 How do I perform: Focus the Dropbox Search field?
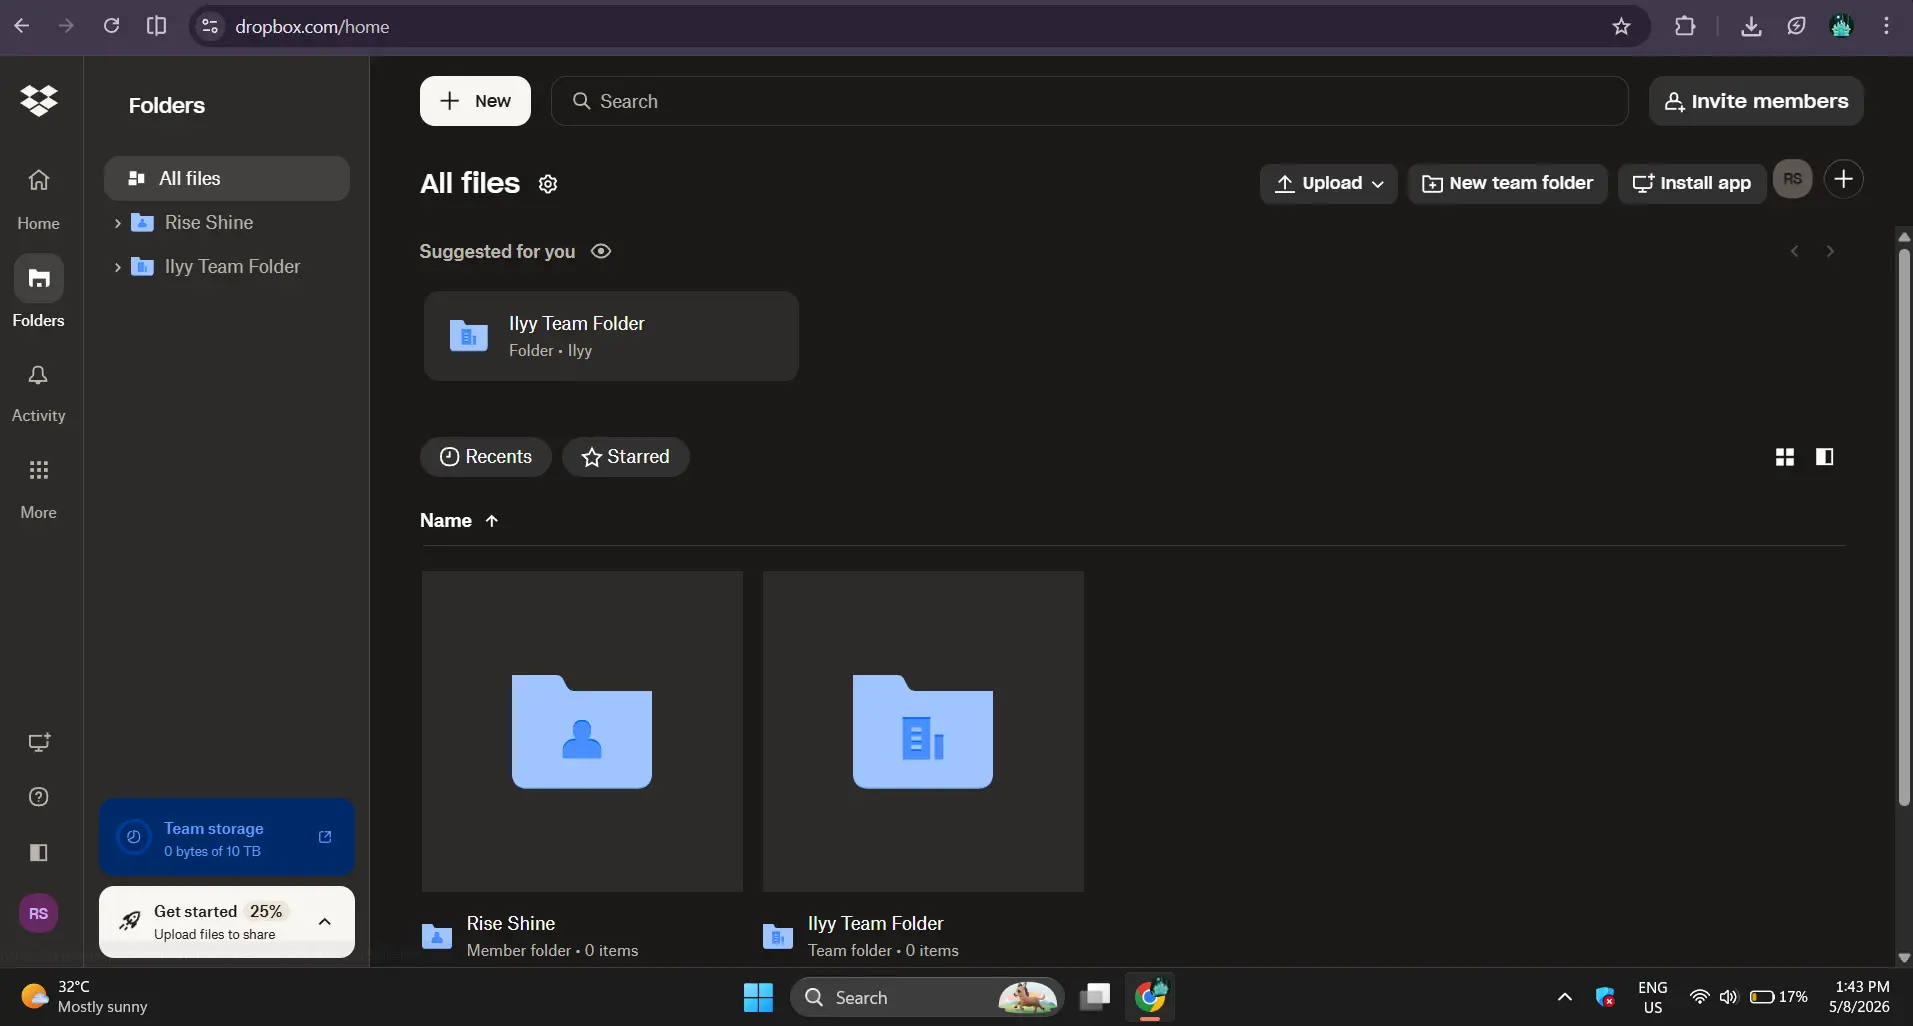[x=1089, y=101]
